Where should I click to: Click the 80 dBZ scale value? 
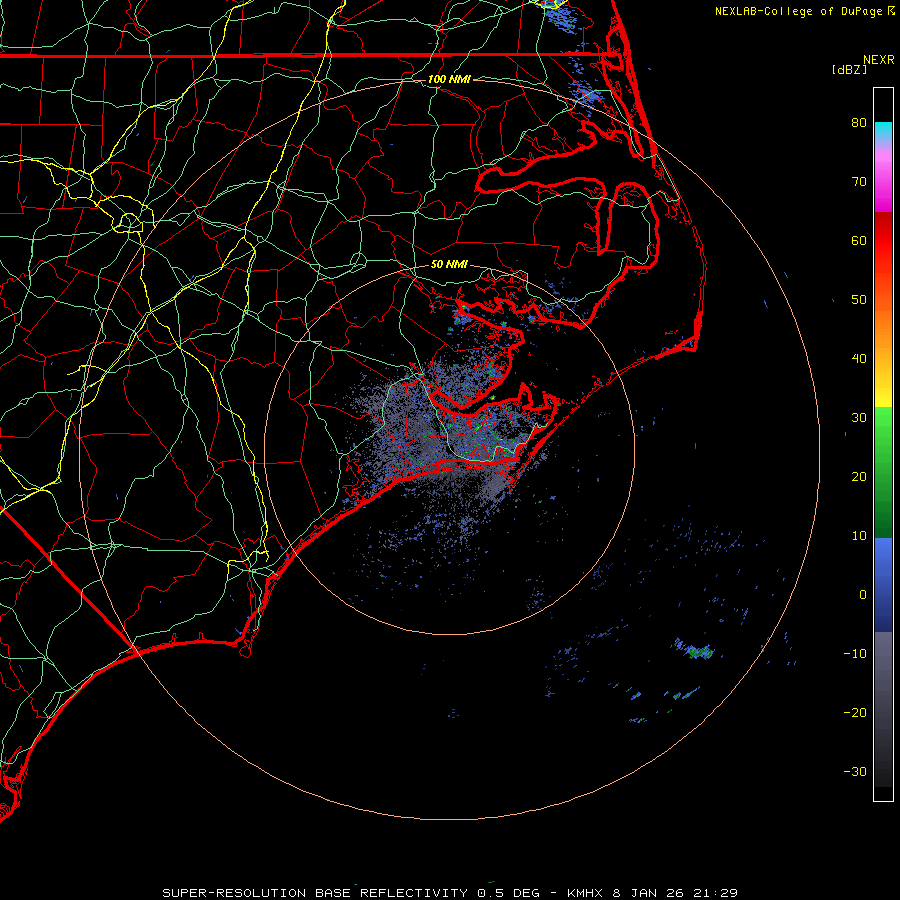(859, 123)
